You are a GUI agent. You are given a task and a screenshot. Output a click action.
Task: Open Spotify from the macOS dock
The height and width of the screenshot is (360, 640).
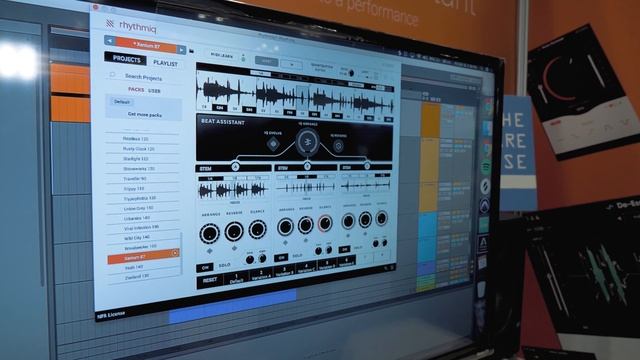(x=485, y=167)
